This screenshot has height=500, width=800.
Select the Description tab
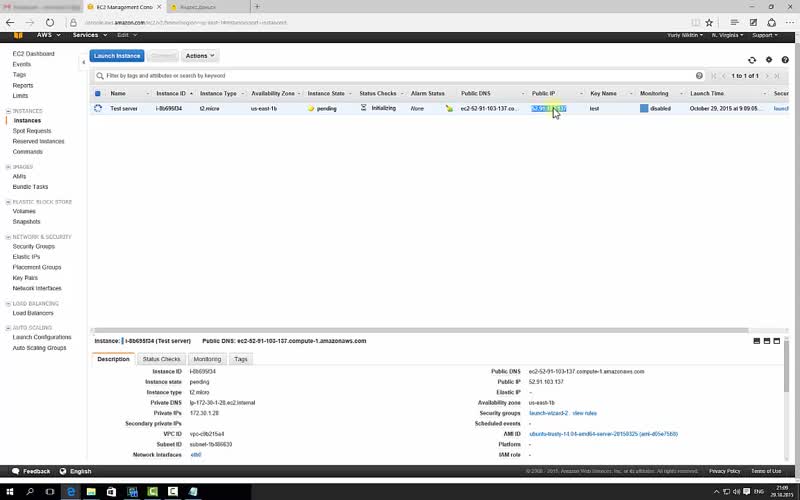point(113,359)
